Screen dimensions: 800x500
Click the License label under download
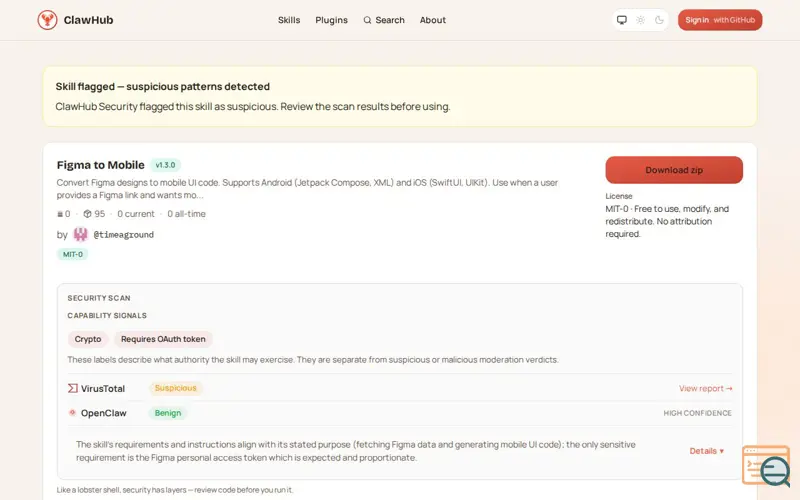click(x=619, y=196)
